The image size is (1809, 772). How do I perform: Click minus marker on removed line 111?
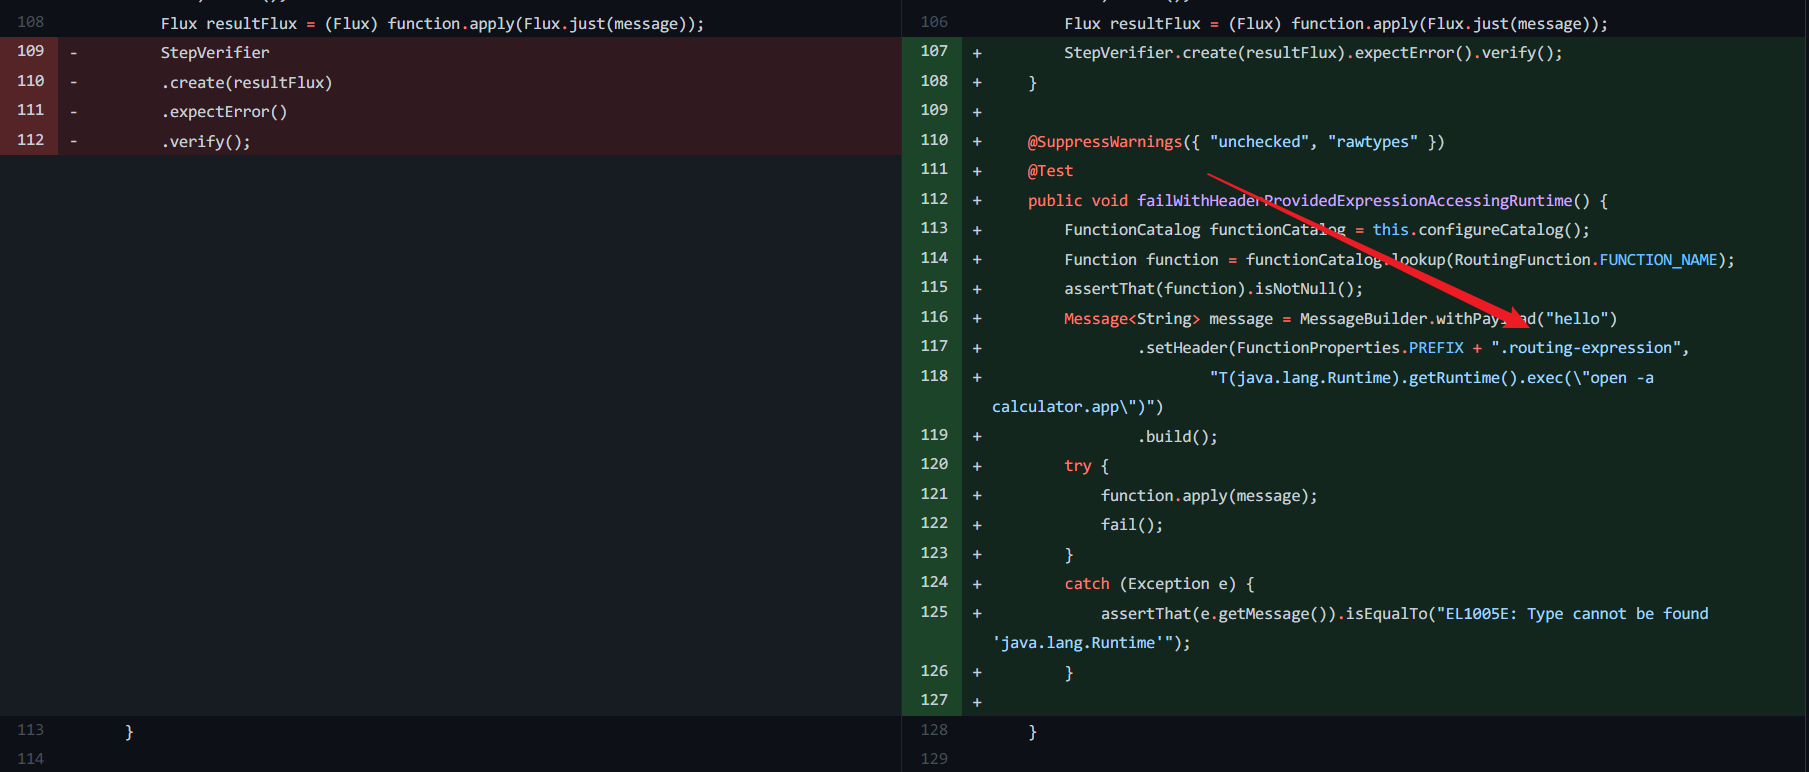[73, 112]
